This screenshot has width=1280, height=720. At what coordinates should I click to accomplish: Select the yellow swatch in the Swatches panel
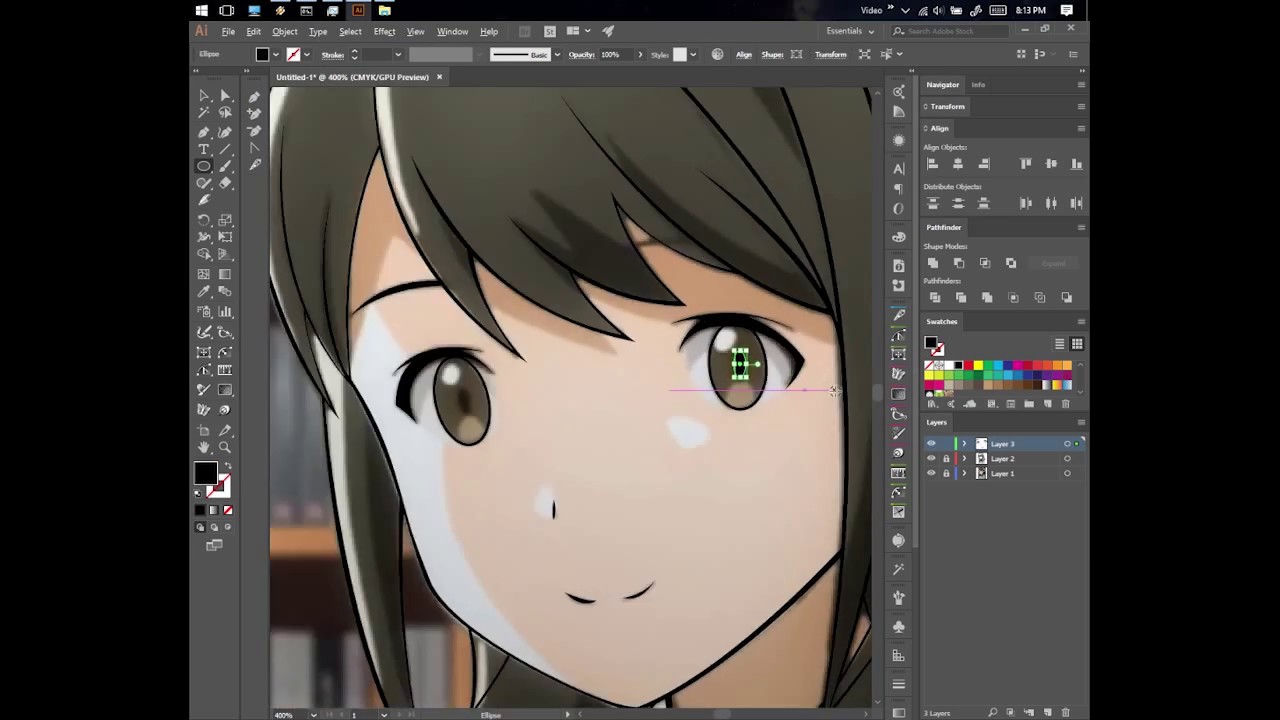(977, 364)
